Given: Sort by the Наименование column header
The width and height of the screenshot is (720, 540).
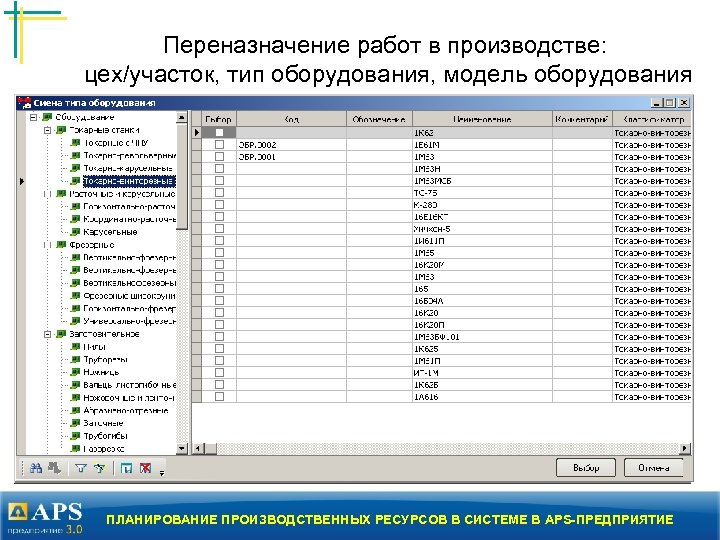Looking at the screenshot, I should (482, 119).
